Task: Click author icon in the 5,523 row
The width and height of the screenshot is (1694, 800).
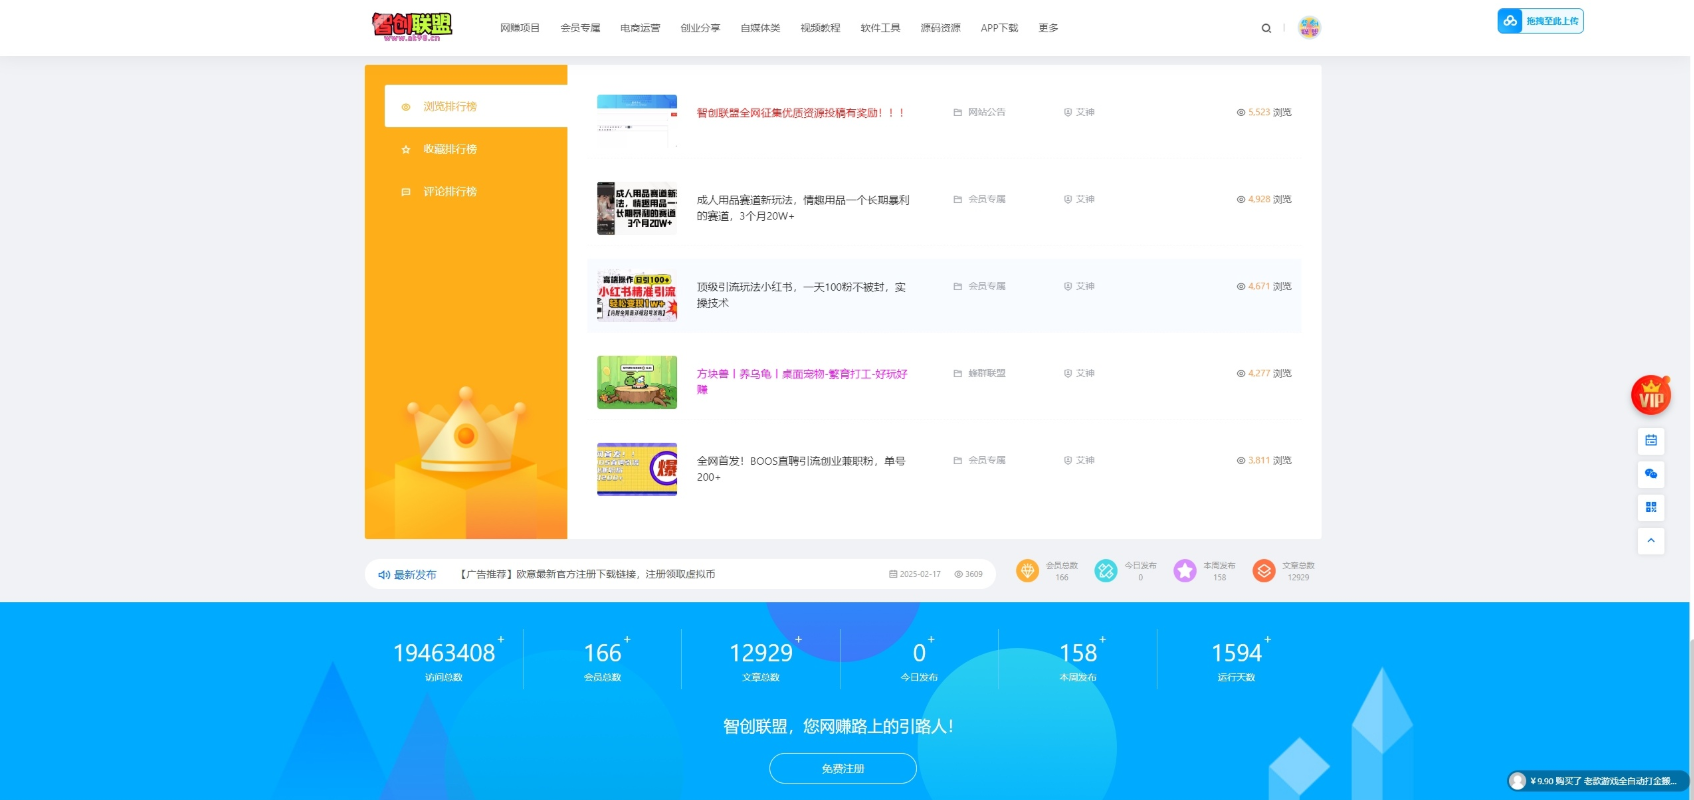Action: coord(1068,113)
